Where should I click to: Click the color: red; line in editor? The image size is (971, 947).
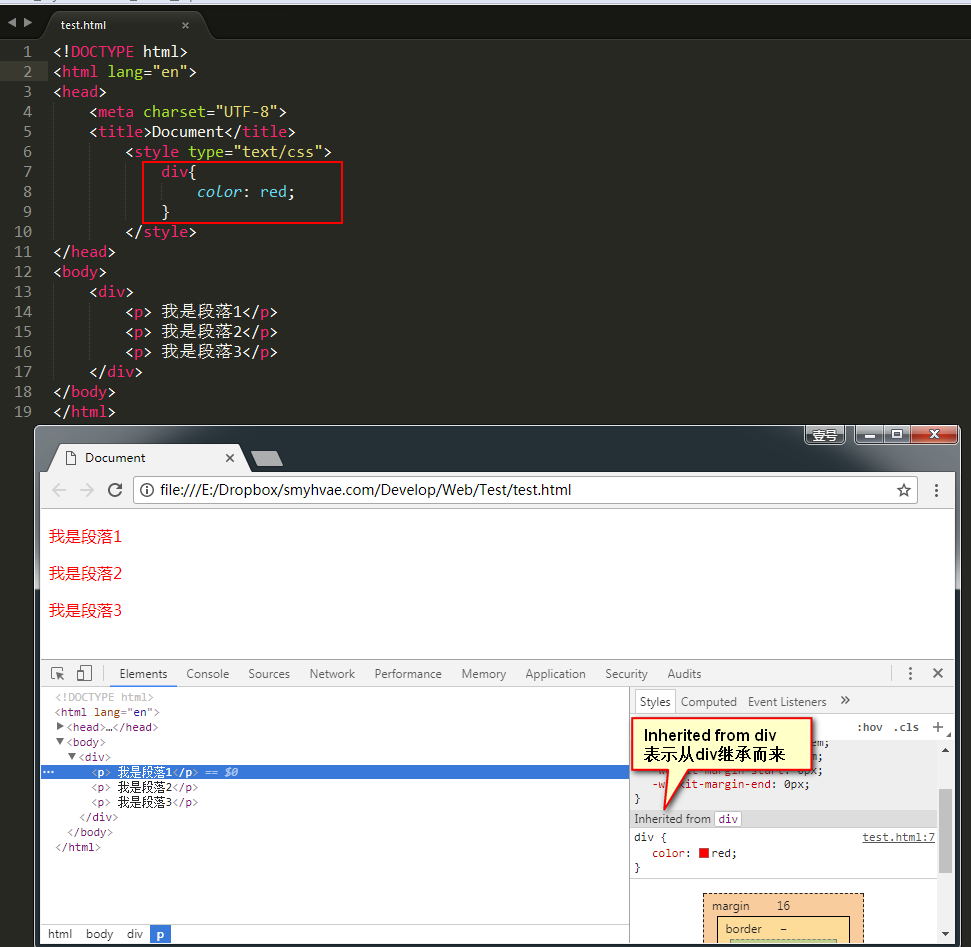pyautogui.click(x=246, y=192)
